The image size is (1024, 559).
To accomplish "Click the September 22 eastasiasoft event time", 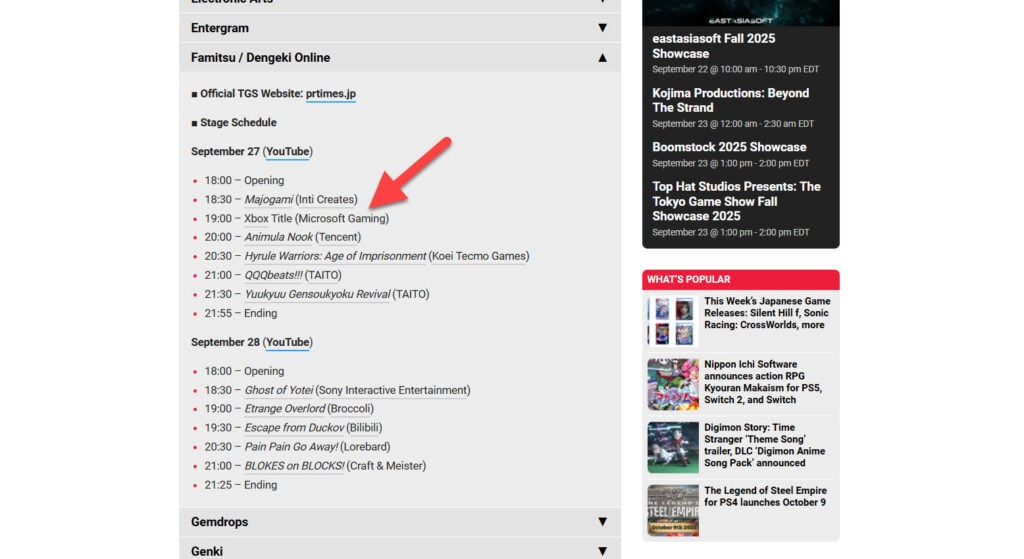I will (735, 69).
